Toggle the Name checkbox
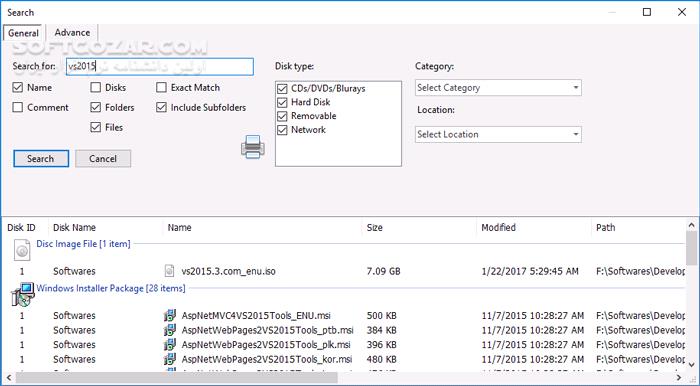The width and height of the screenshot is (700, 386). point(18,87)
